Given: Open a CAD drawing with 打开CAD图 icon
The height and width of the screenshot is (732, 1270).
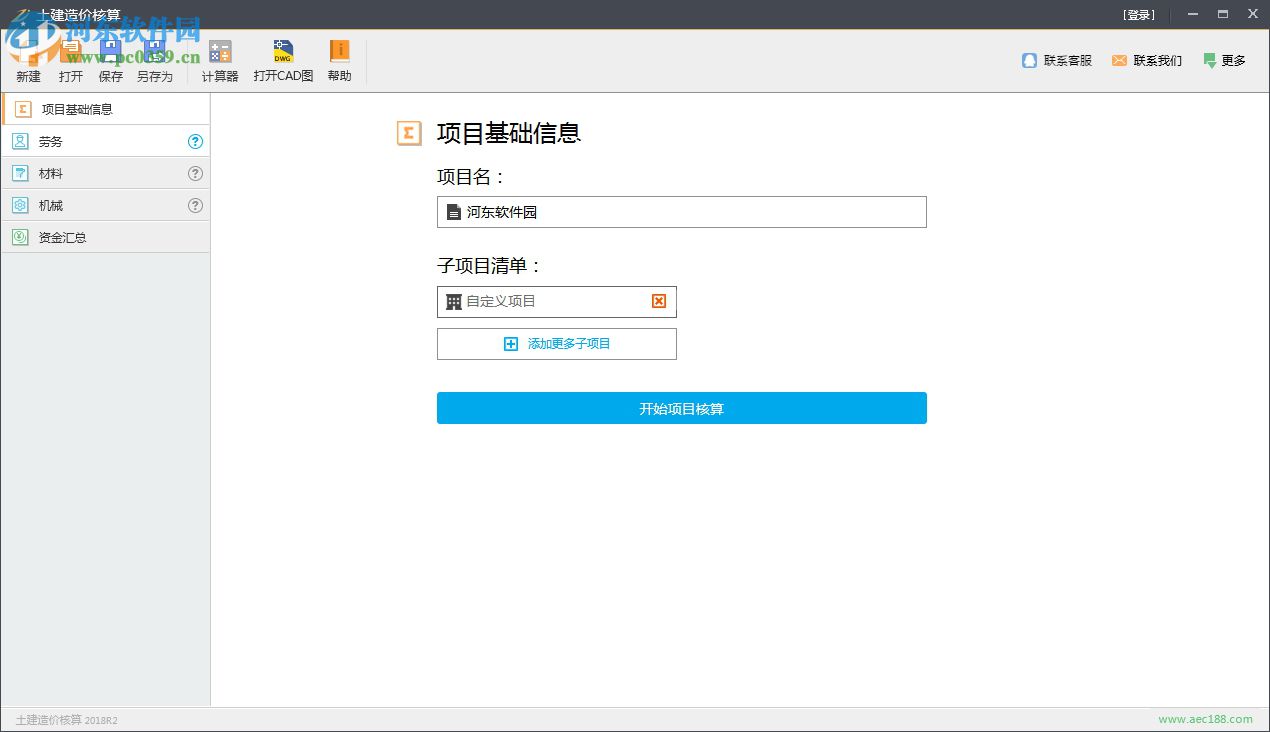Looking at the screenshot, I should pyautogui.click(x=283, y=60).
